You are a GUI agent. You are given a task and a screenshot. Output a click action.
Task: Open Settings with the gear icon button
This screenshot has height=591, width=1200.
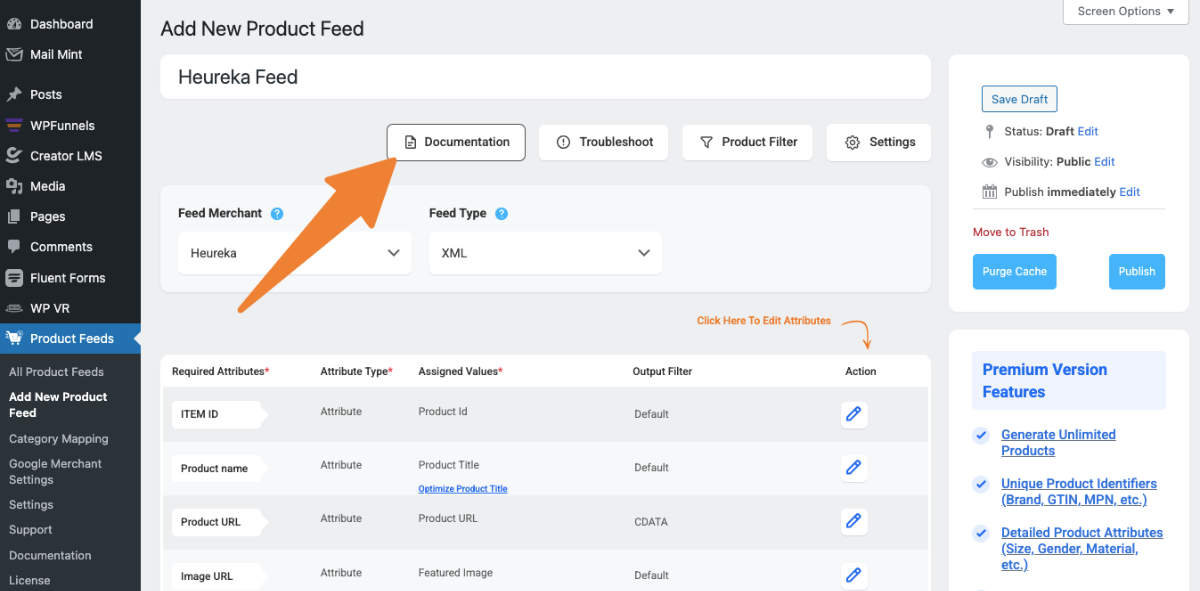click(x=879, y=142)
